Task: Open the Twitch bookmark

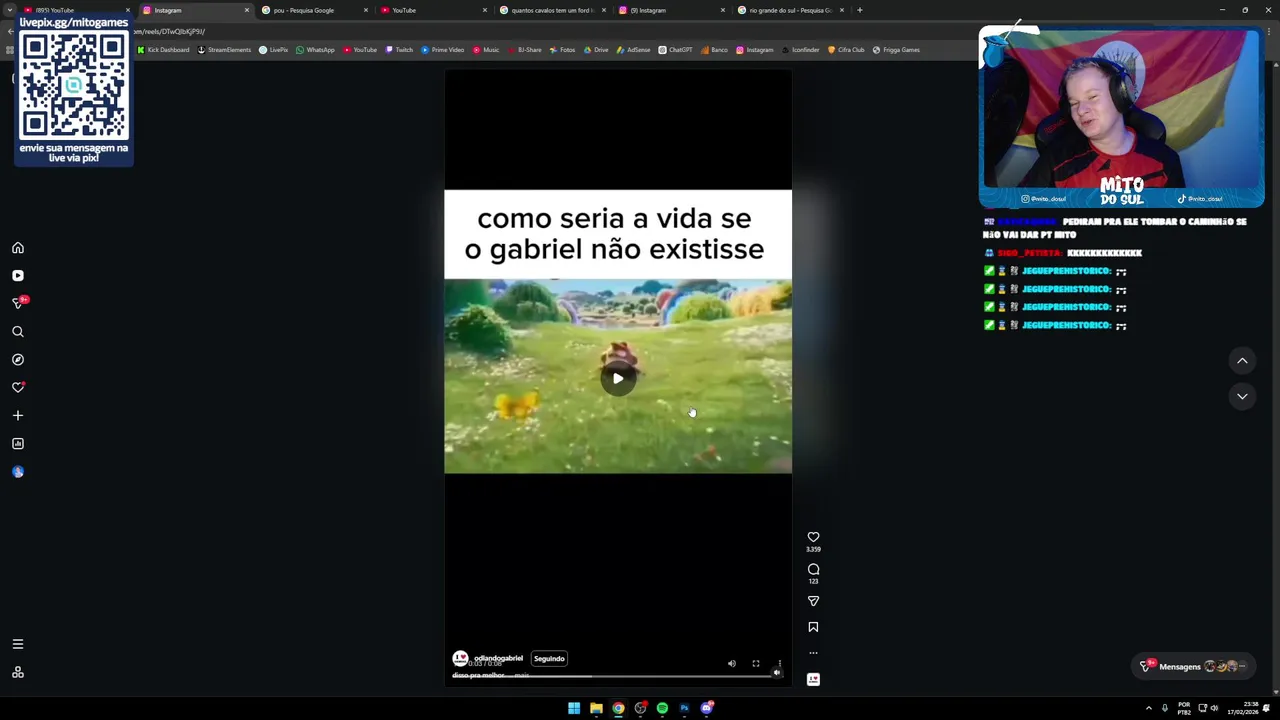Action: 399,50
